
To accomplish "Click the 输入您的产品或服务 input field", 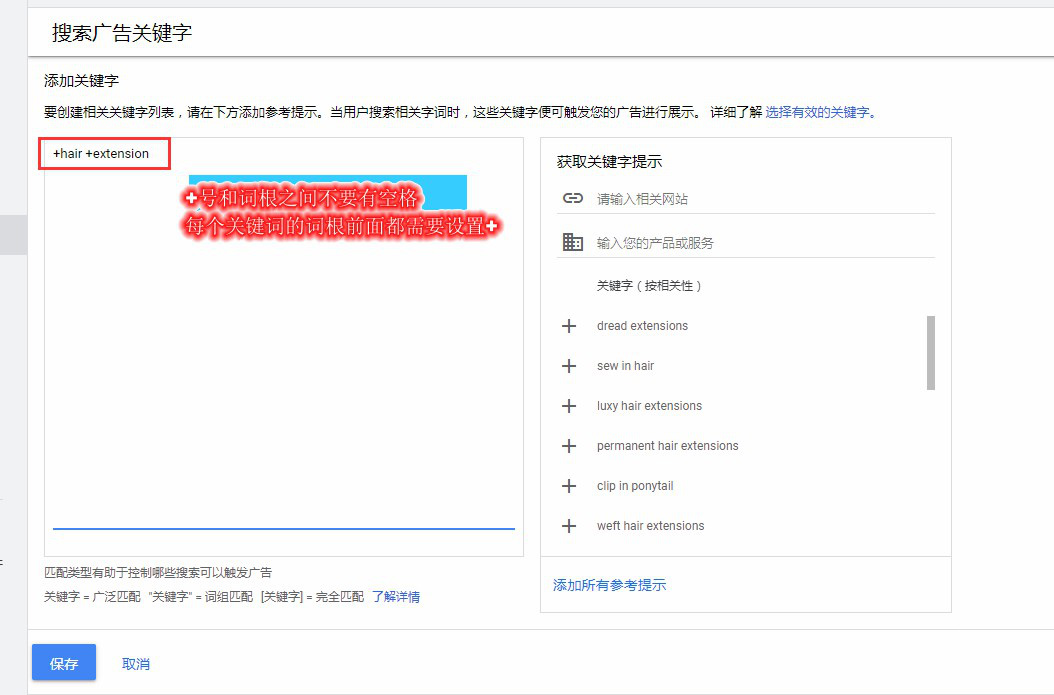I will (x=760, y=243).
